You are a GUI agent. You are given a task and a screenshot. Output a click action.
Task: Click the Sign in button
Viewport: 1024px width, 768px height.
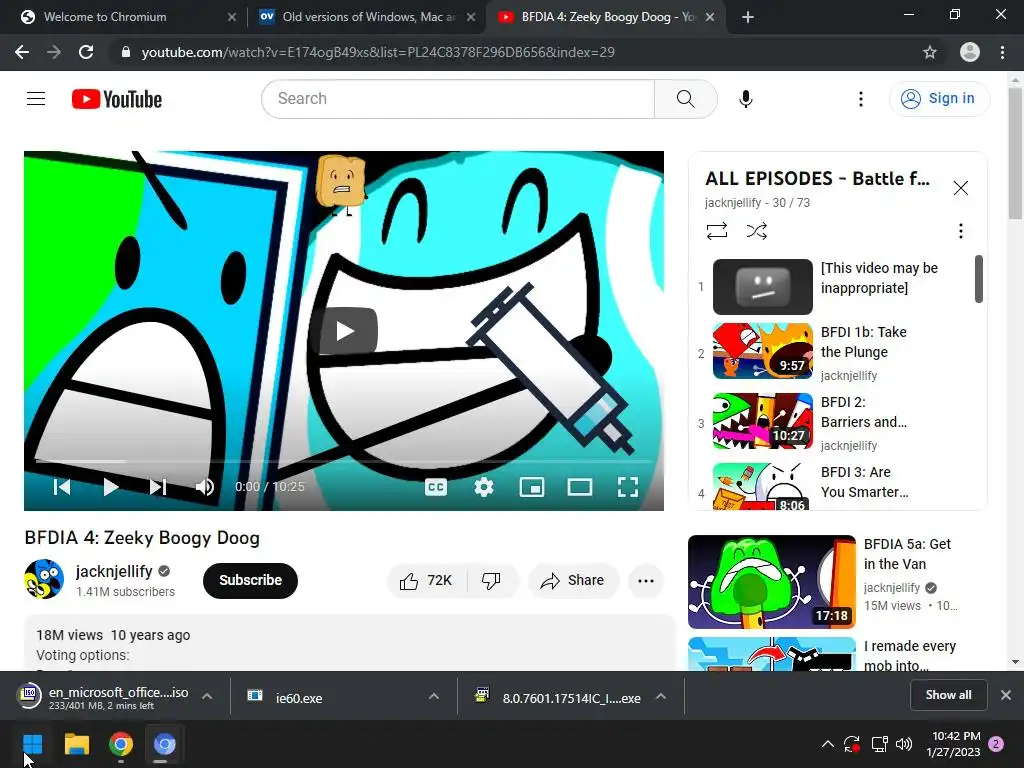pos(939,99)
